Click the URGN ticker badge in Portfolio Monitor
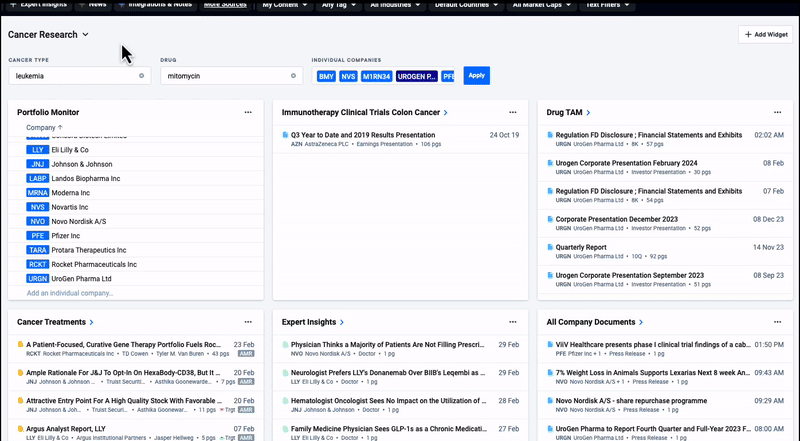 pyautogui.click(x=37, y=279)
